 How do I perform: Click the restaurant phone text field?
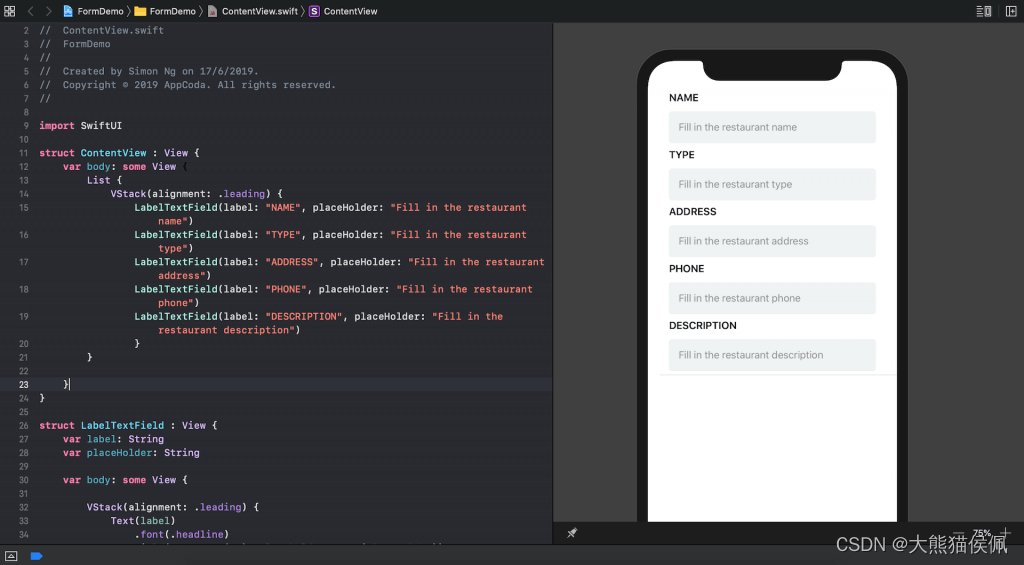tap(772, 298)
